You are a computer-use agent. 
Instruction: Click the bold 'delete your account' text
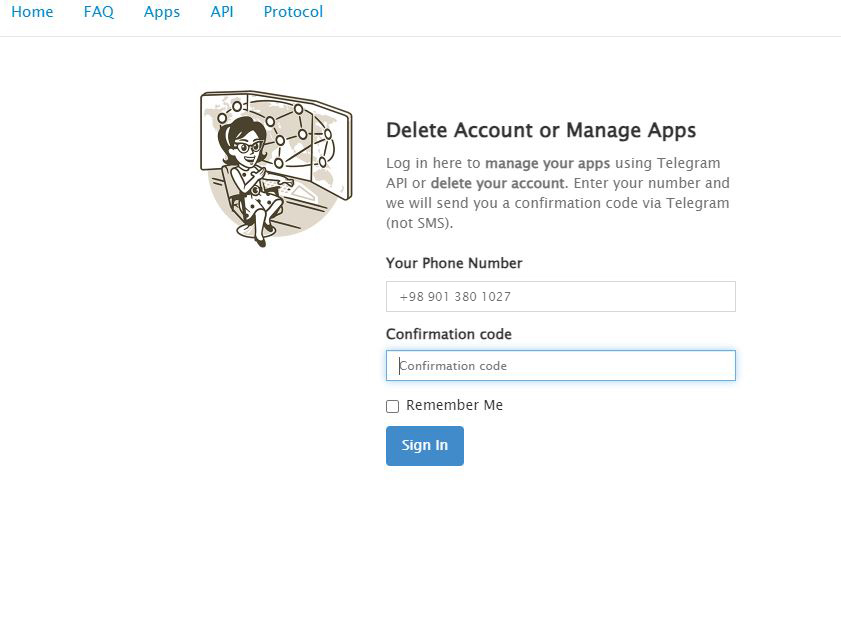tap(498, 183)
